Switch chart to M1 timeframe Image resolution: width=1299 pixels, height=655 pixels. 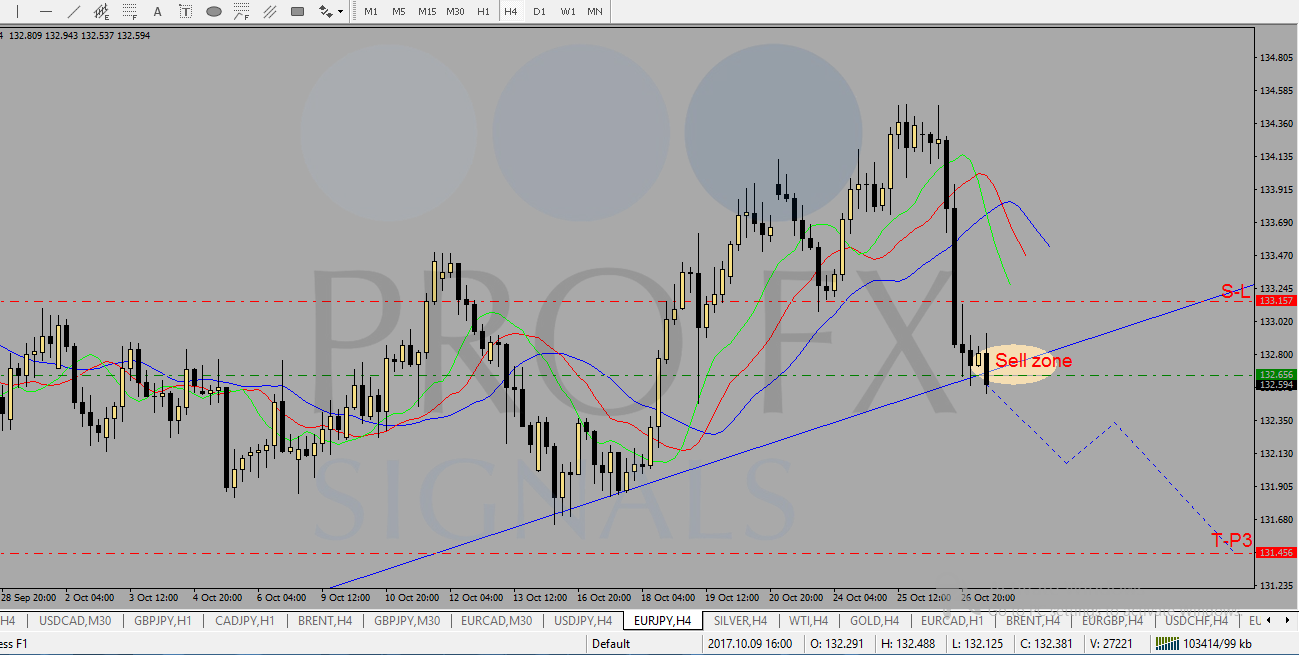371,11
